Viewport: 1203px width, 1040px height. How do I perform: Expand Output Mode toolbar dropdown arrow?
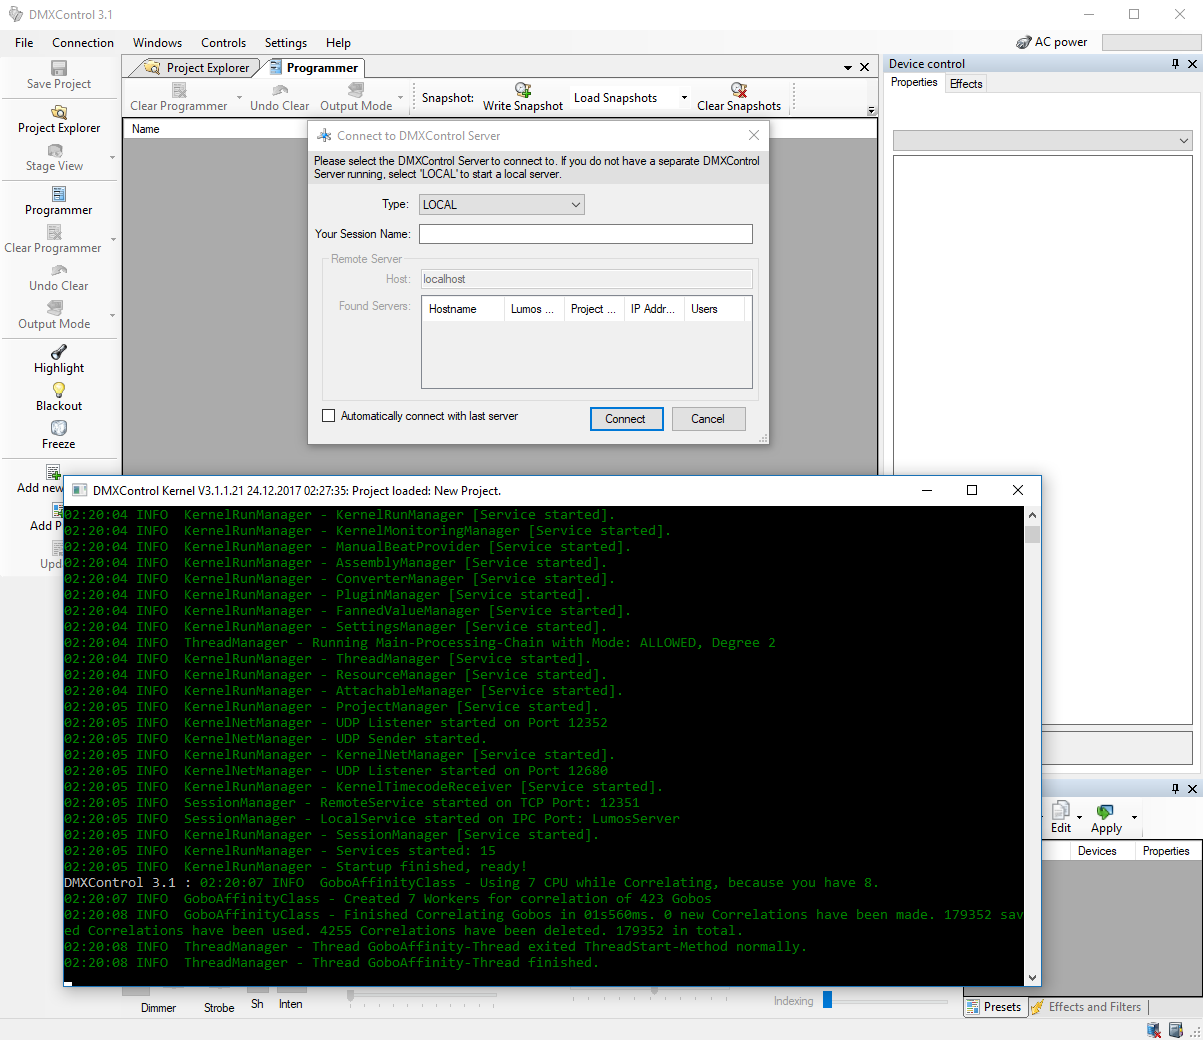click(400, 98)
